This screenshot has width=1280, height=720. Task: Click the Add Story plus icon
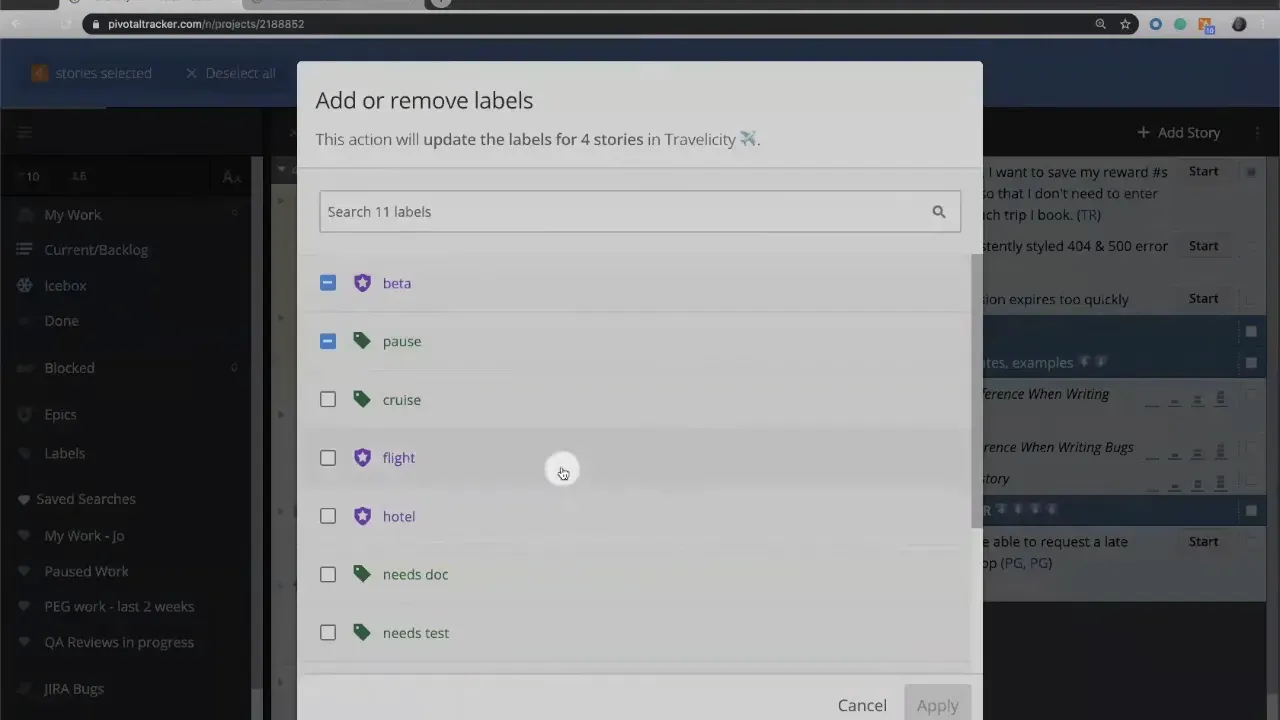(x=1143, y=132)
